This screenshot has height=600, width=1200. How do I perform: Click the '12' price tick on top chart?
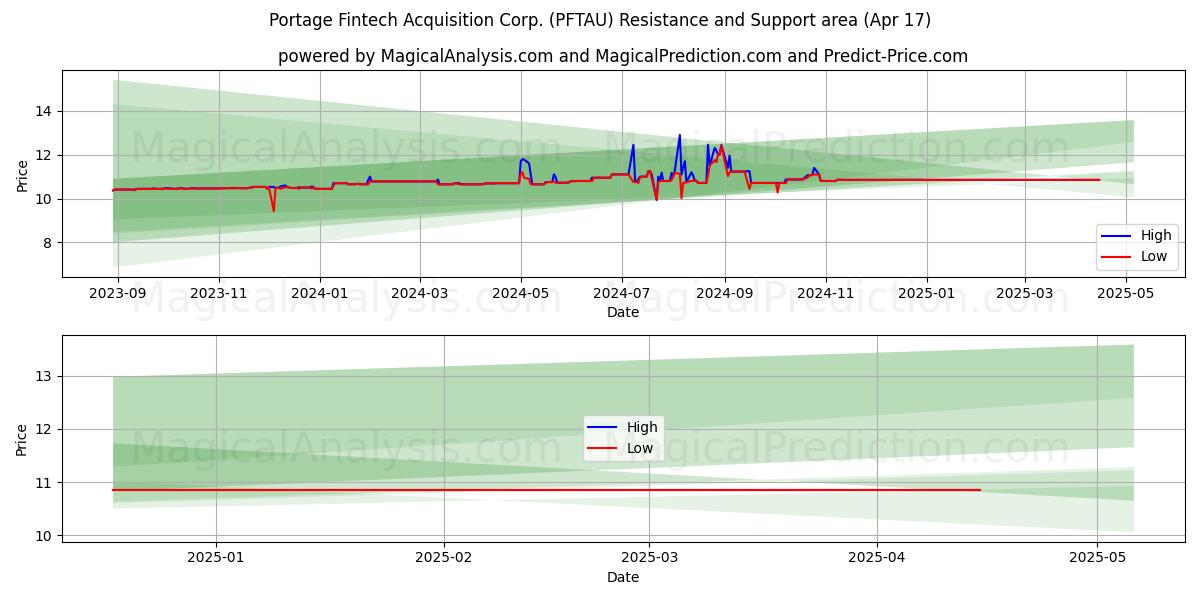pyautogui.click(x=46, y=155)
